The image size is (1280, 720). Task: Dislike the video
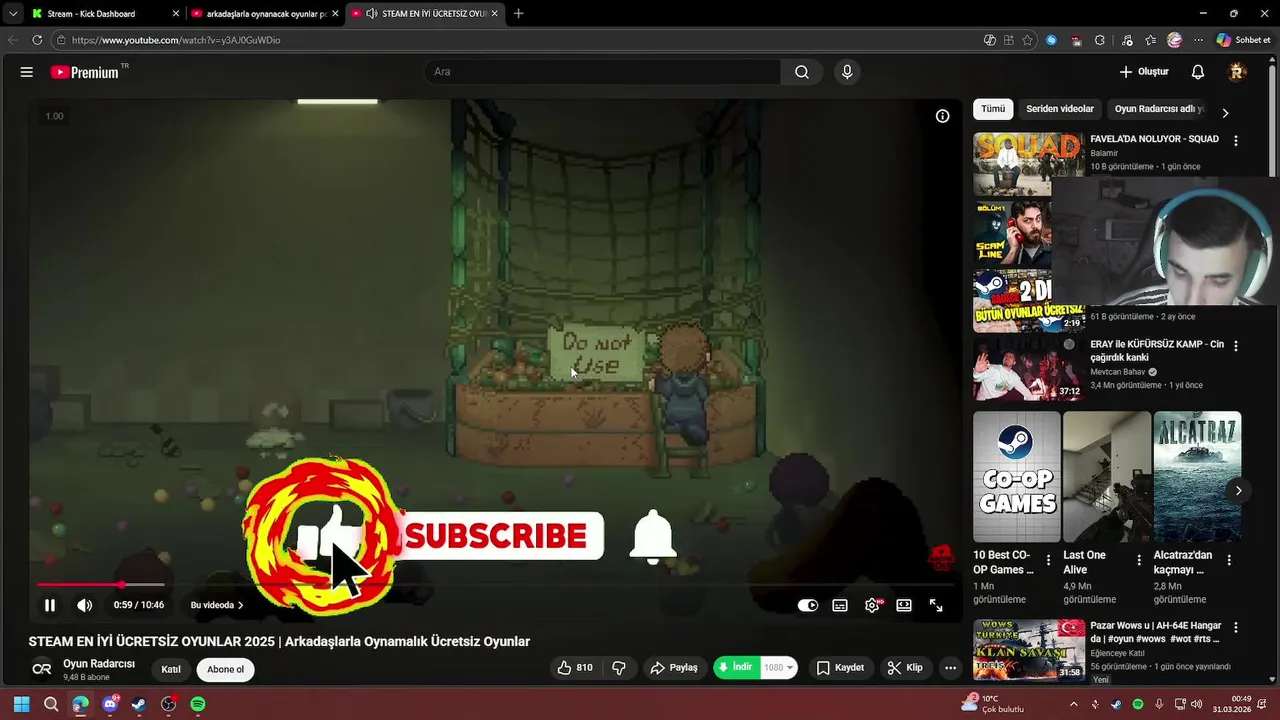click(x=619, y=668)
